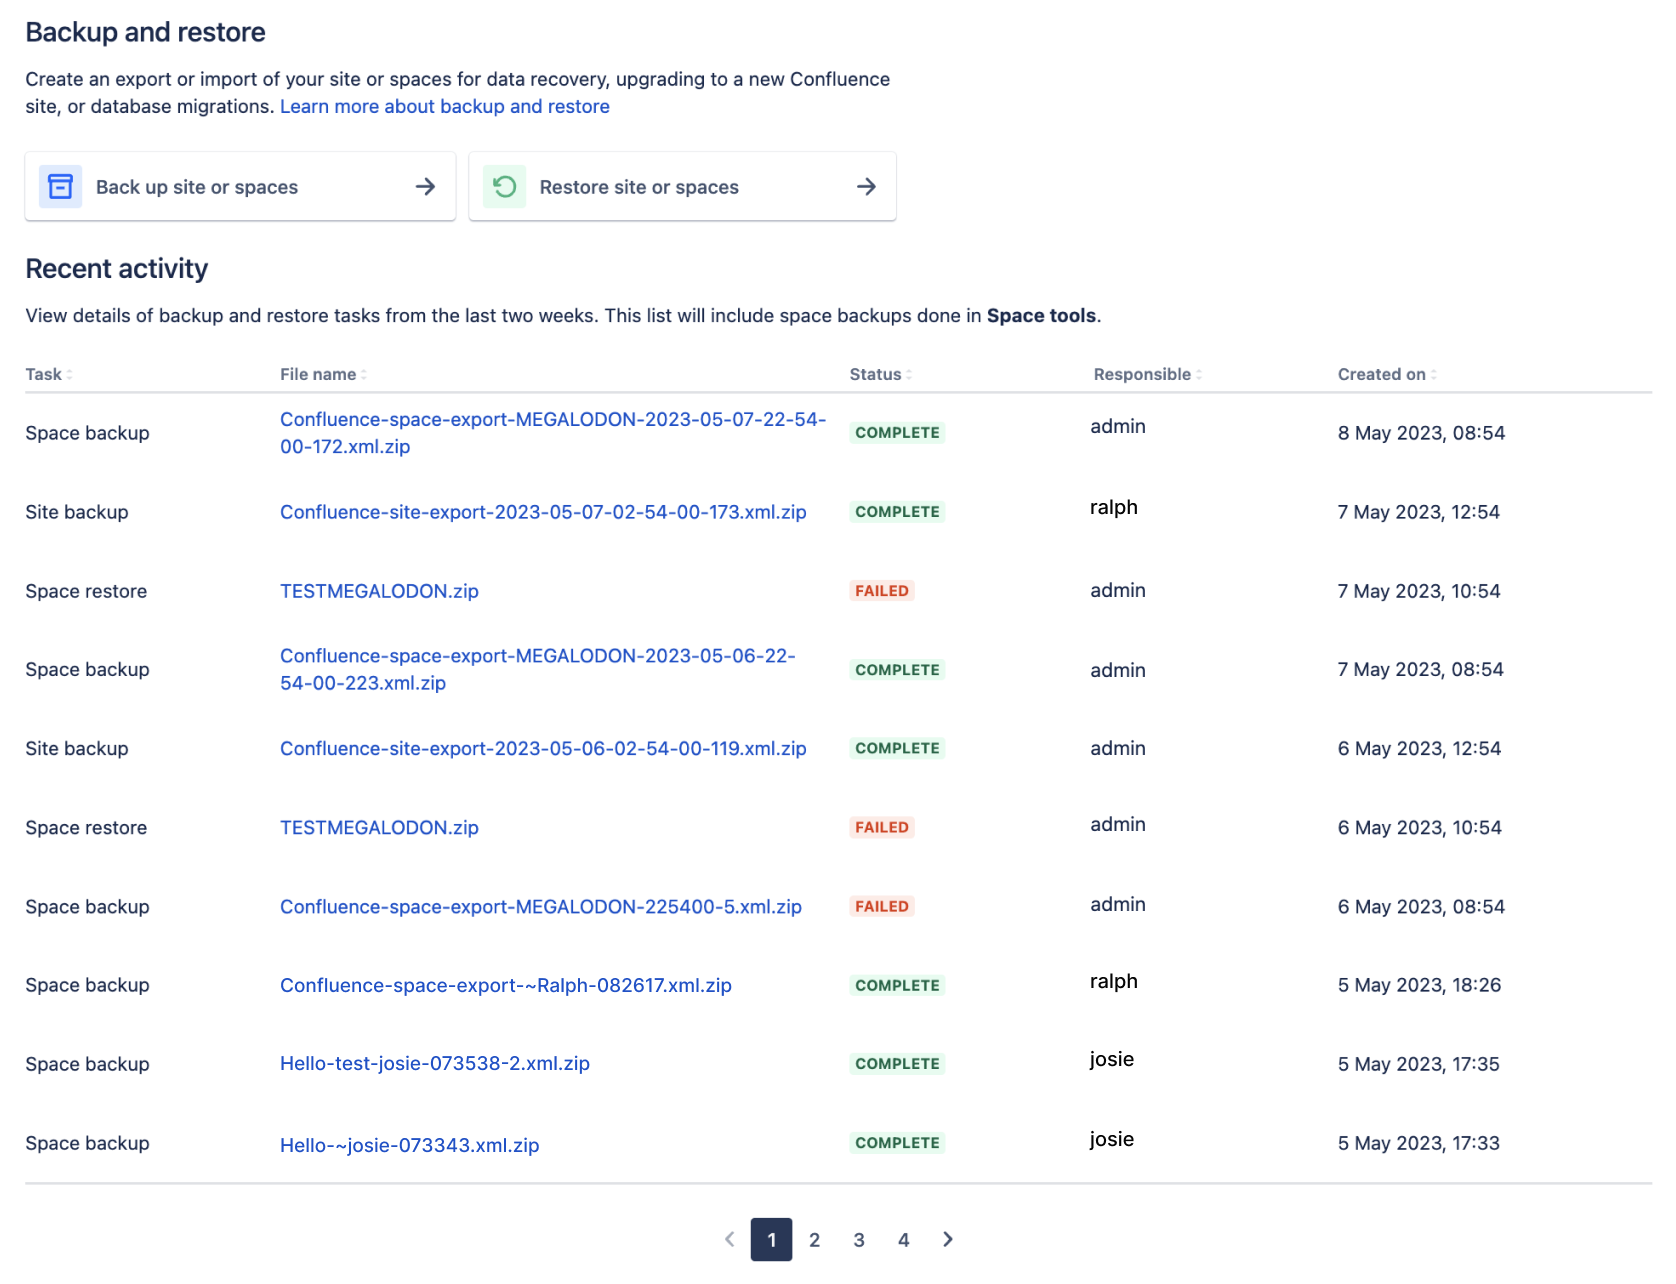Open Hello-test-josie-073538-2.xml.zip file link
Viewport: 1676px width, 1284px height.
pyautogui.click(x=434, y=1063)
